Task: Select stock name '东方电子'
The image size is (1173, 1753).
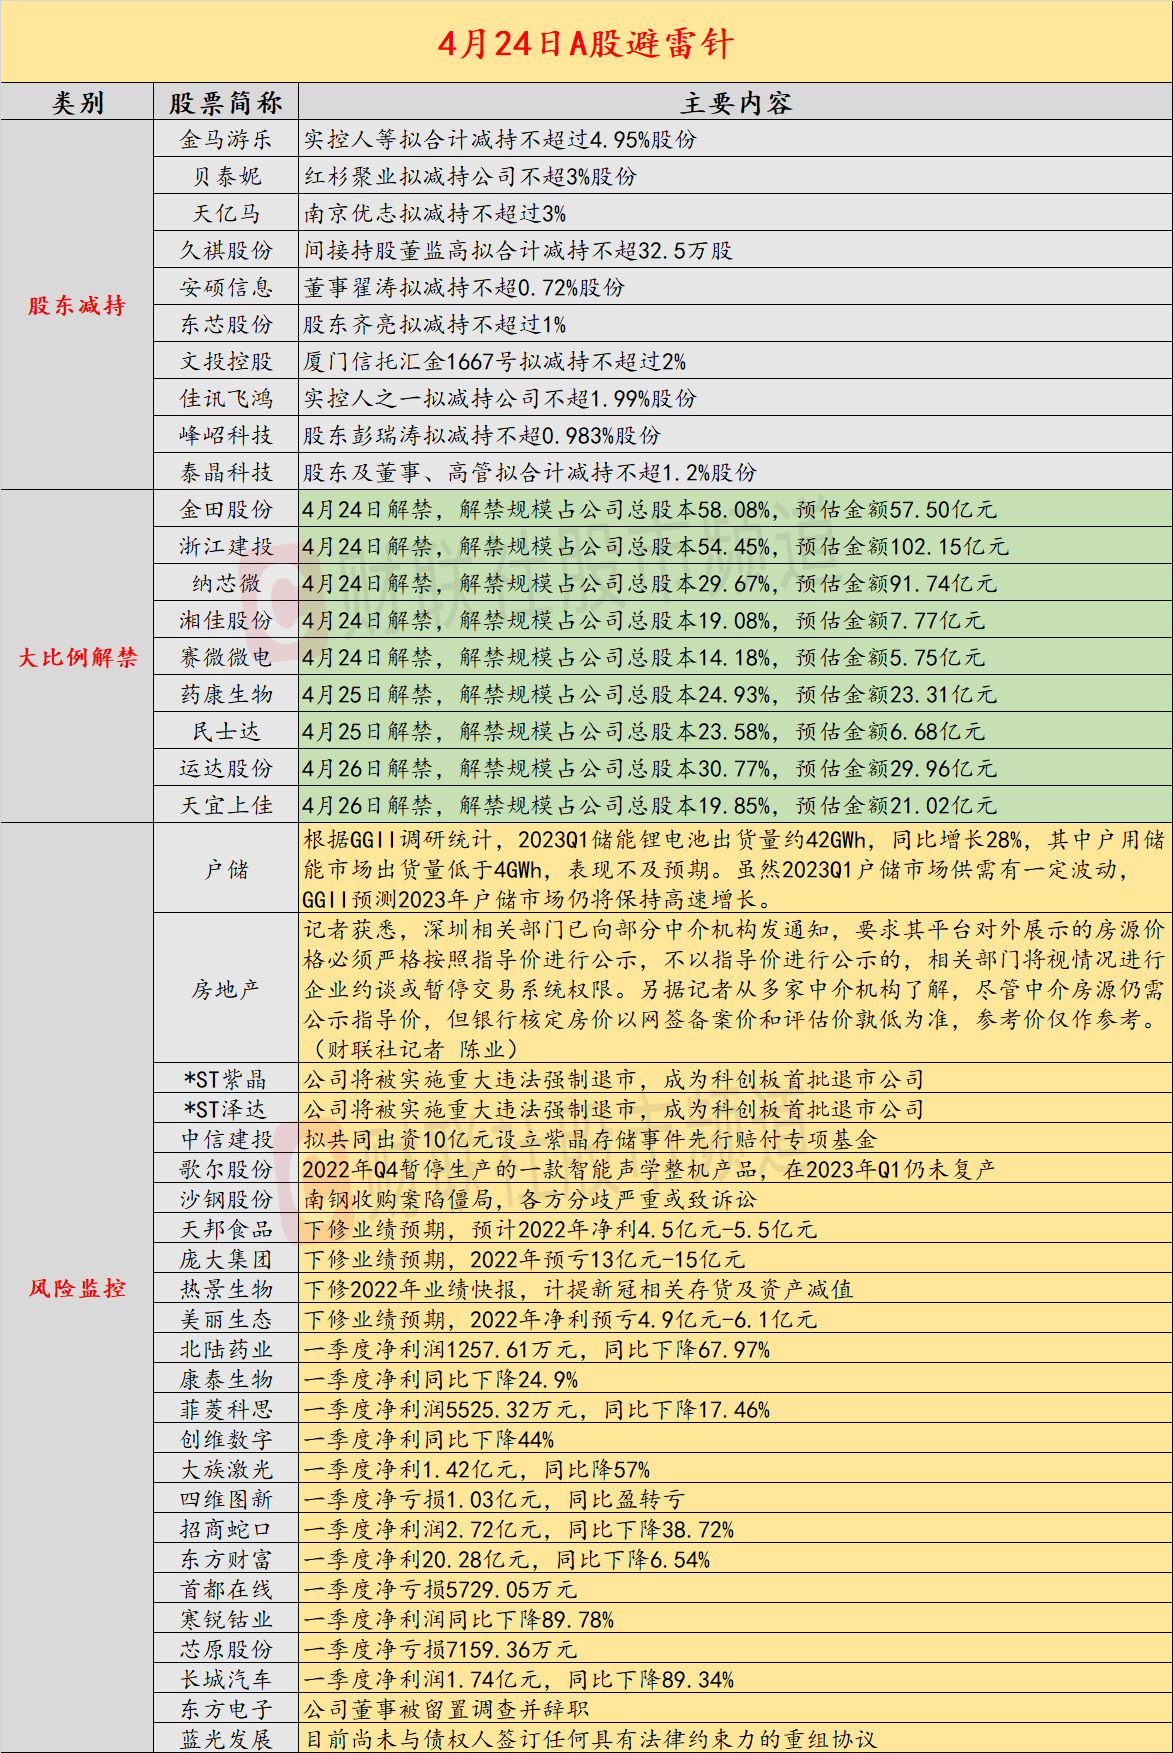Action: [226, 1709]
